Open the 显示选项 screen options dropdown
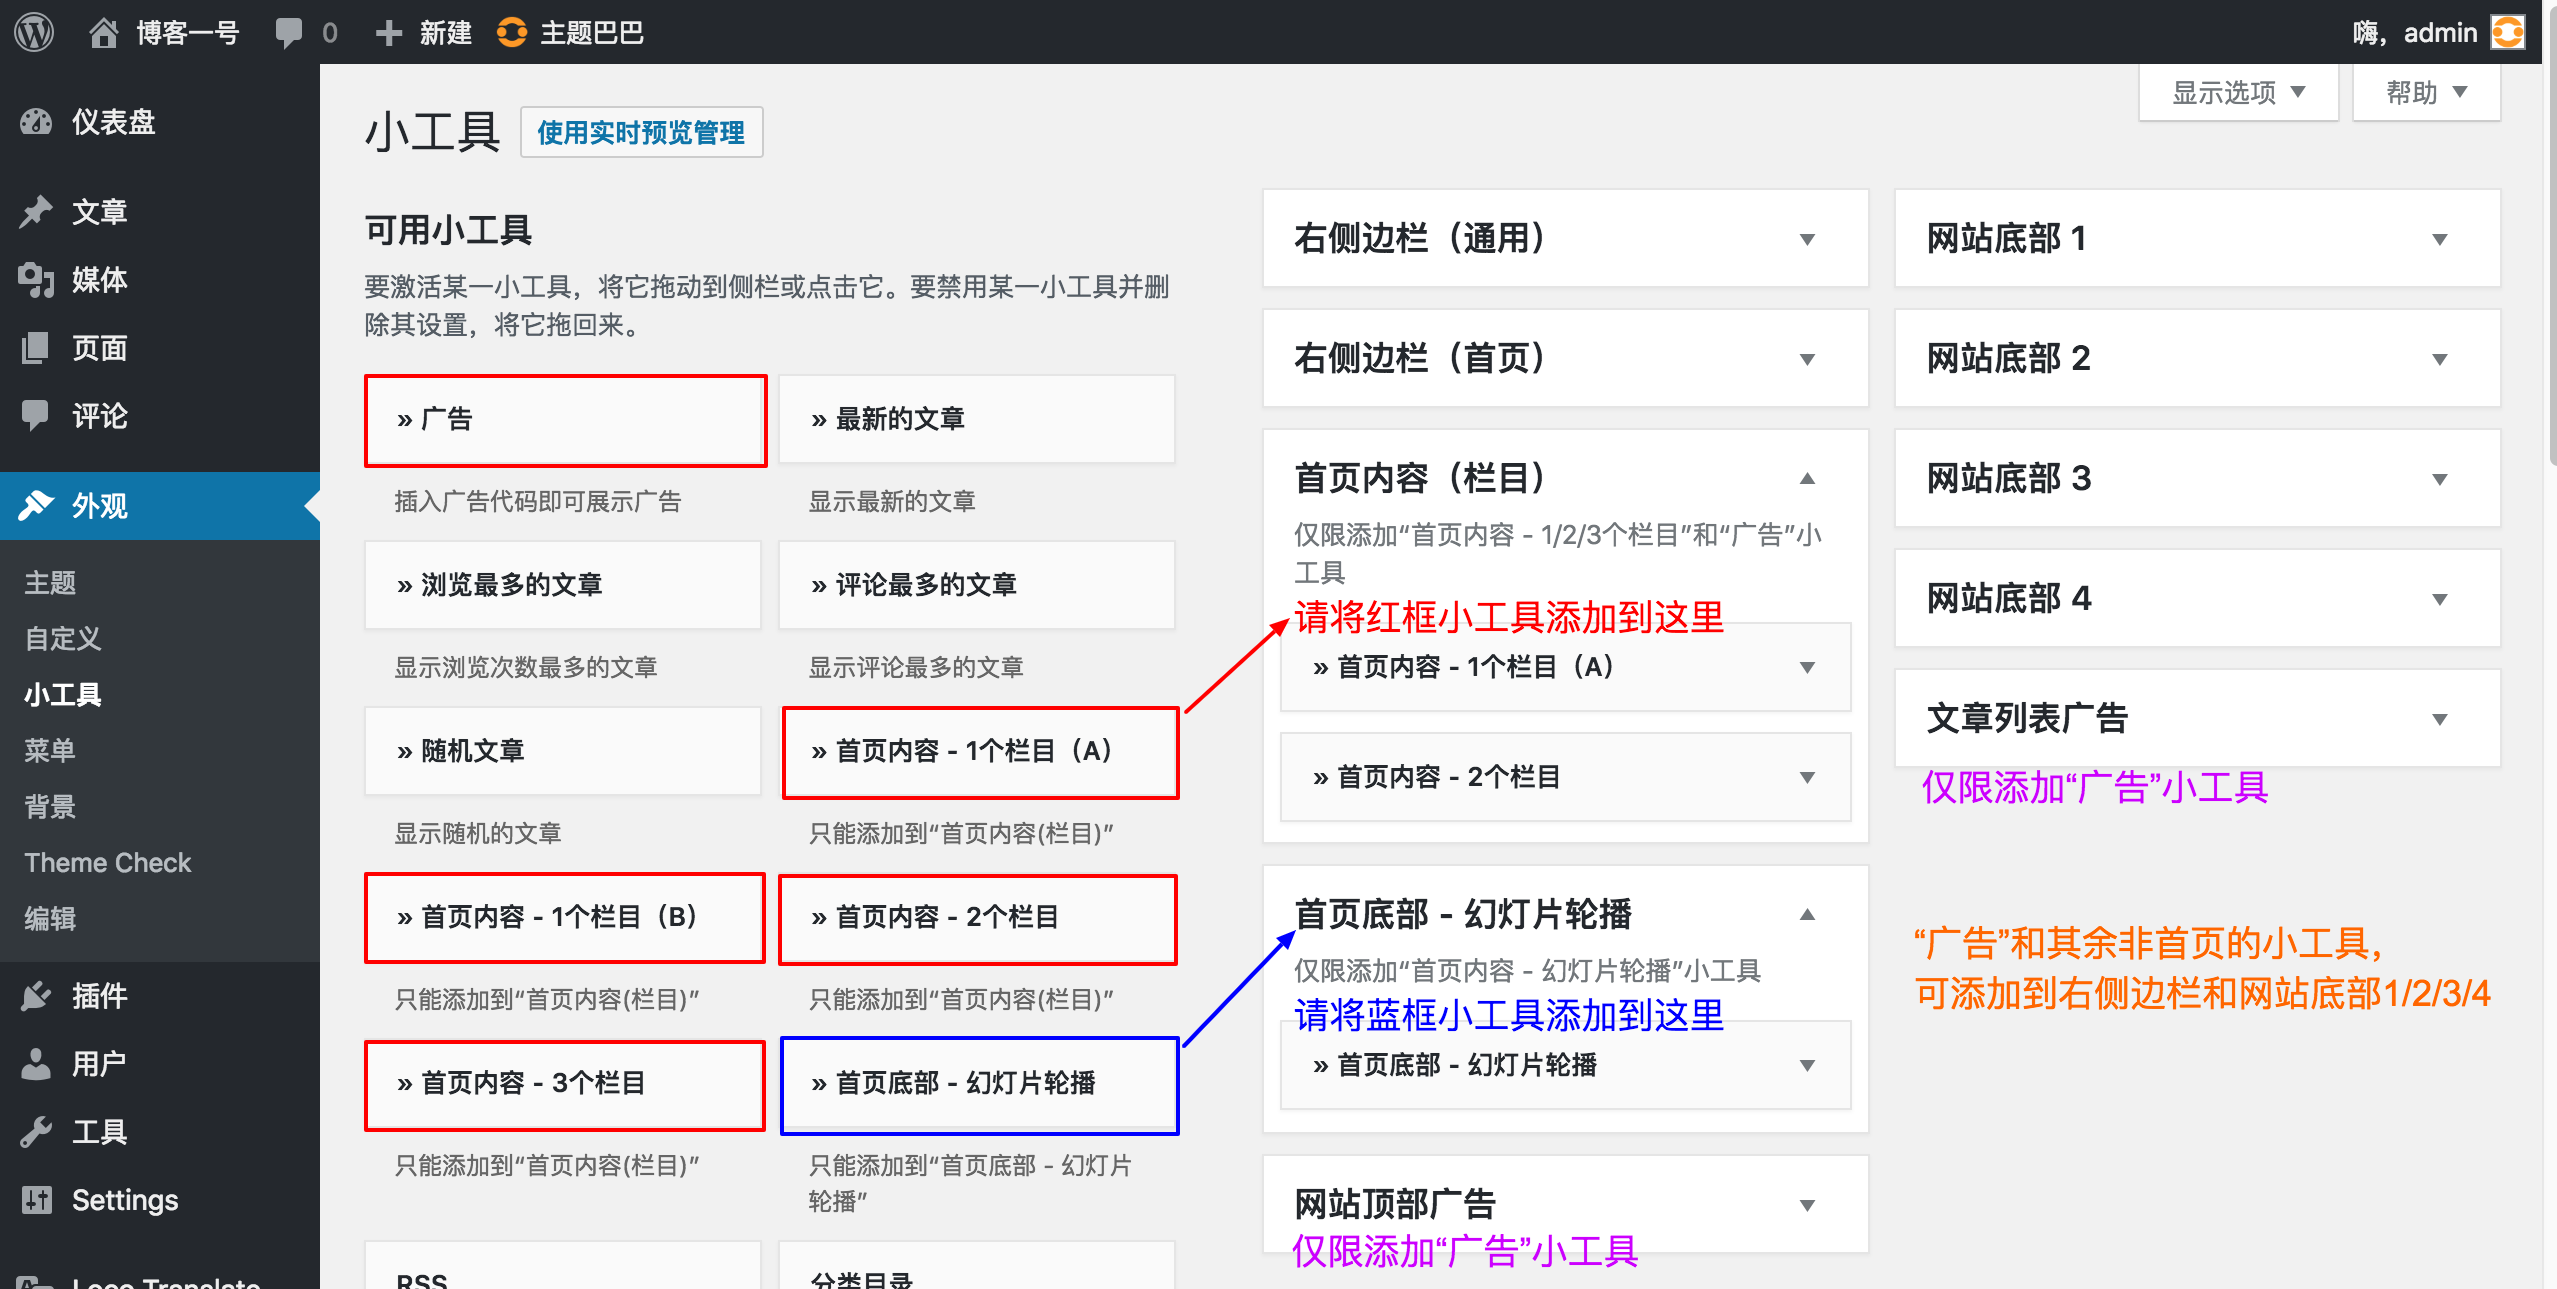The image size is (2557, 1289). pyautogui.click(x=2238, y=93)
